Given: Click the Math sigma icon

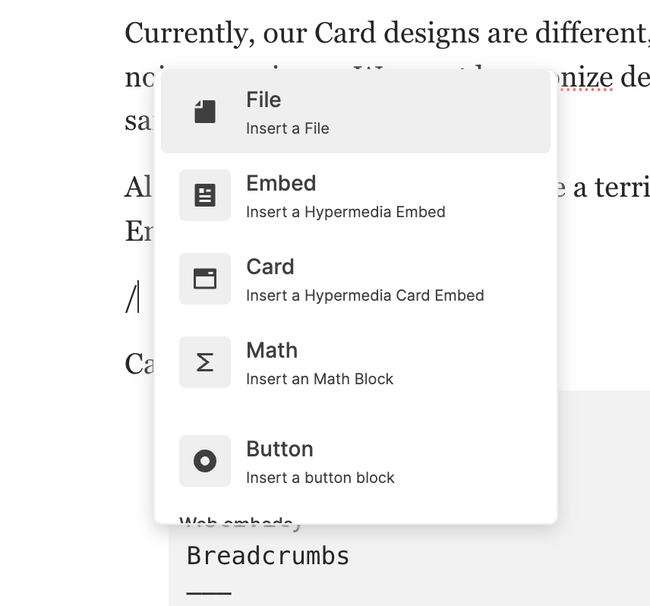Looking at the screenshot, I should coord(205,362).
